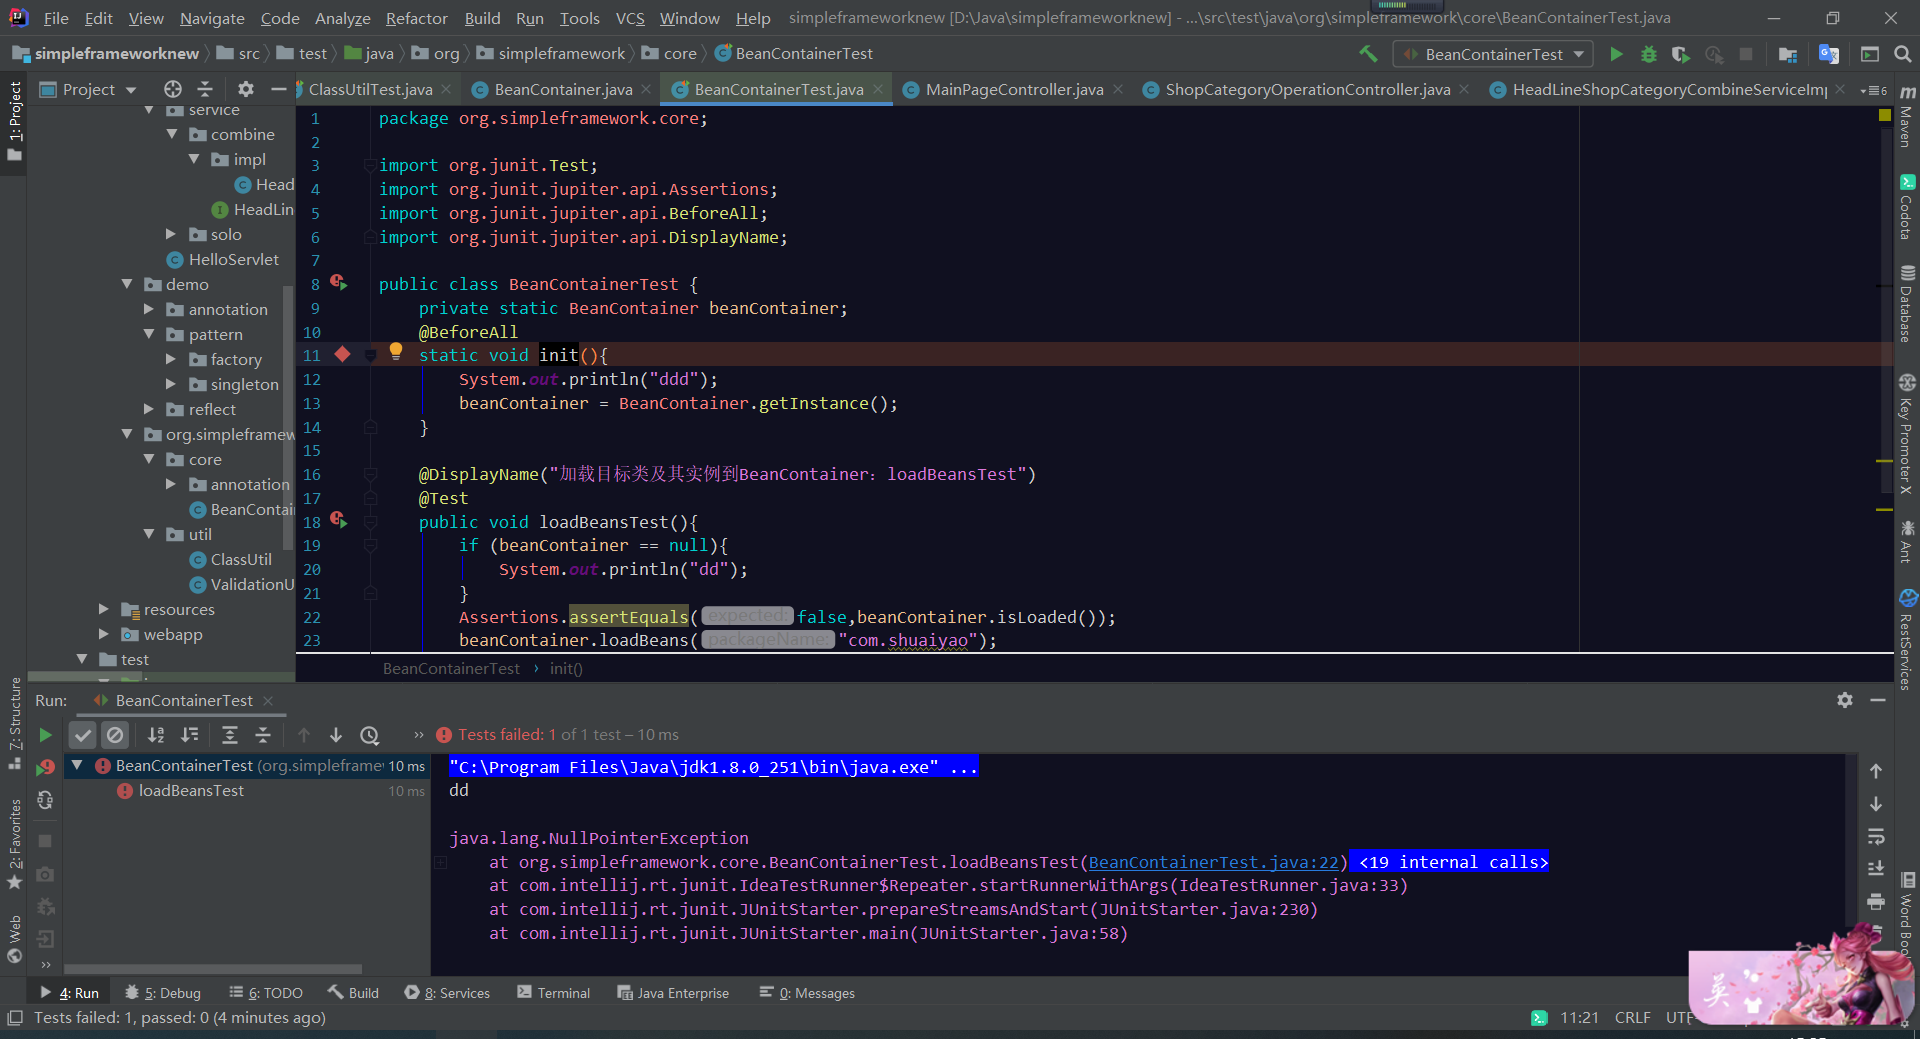Screen dimensions: 1920x1039
Task: Collapse all test results
Action: tap(263, 735)
